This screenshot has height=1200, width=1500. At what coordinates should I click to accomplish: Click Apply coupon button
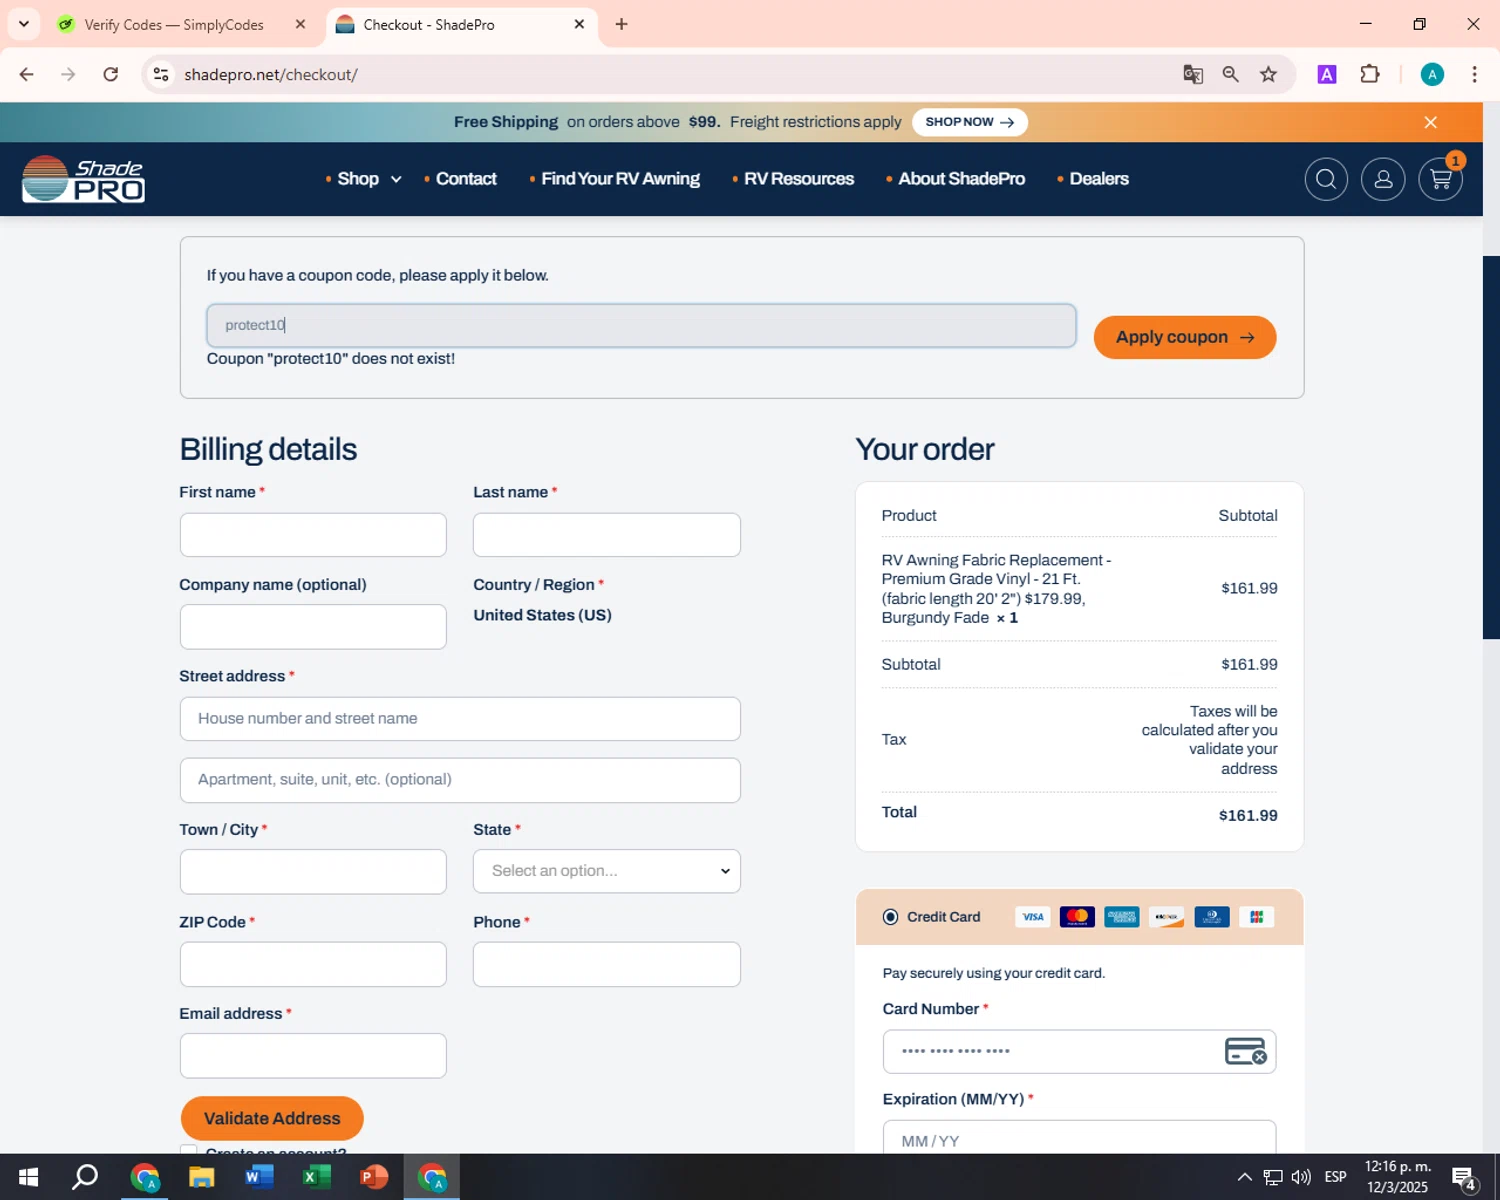(1185, 337)
